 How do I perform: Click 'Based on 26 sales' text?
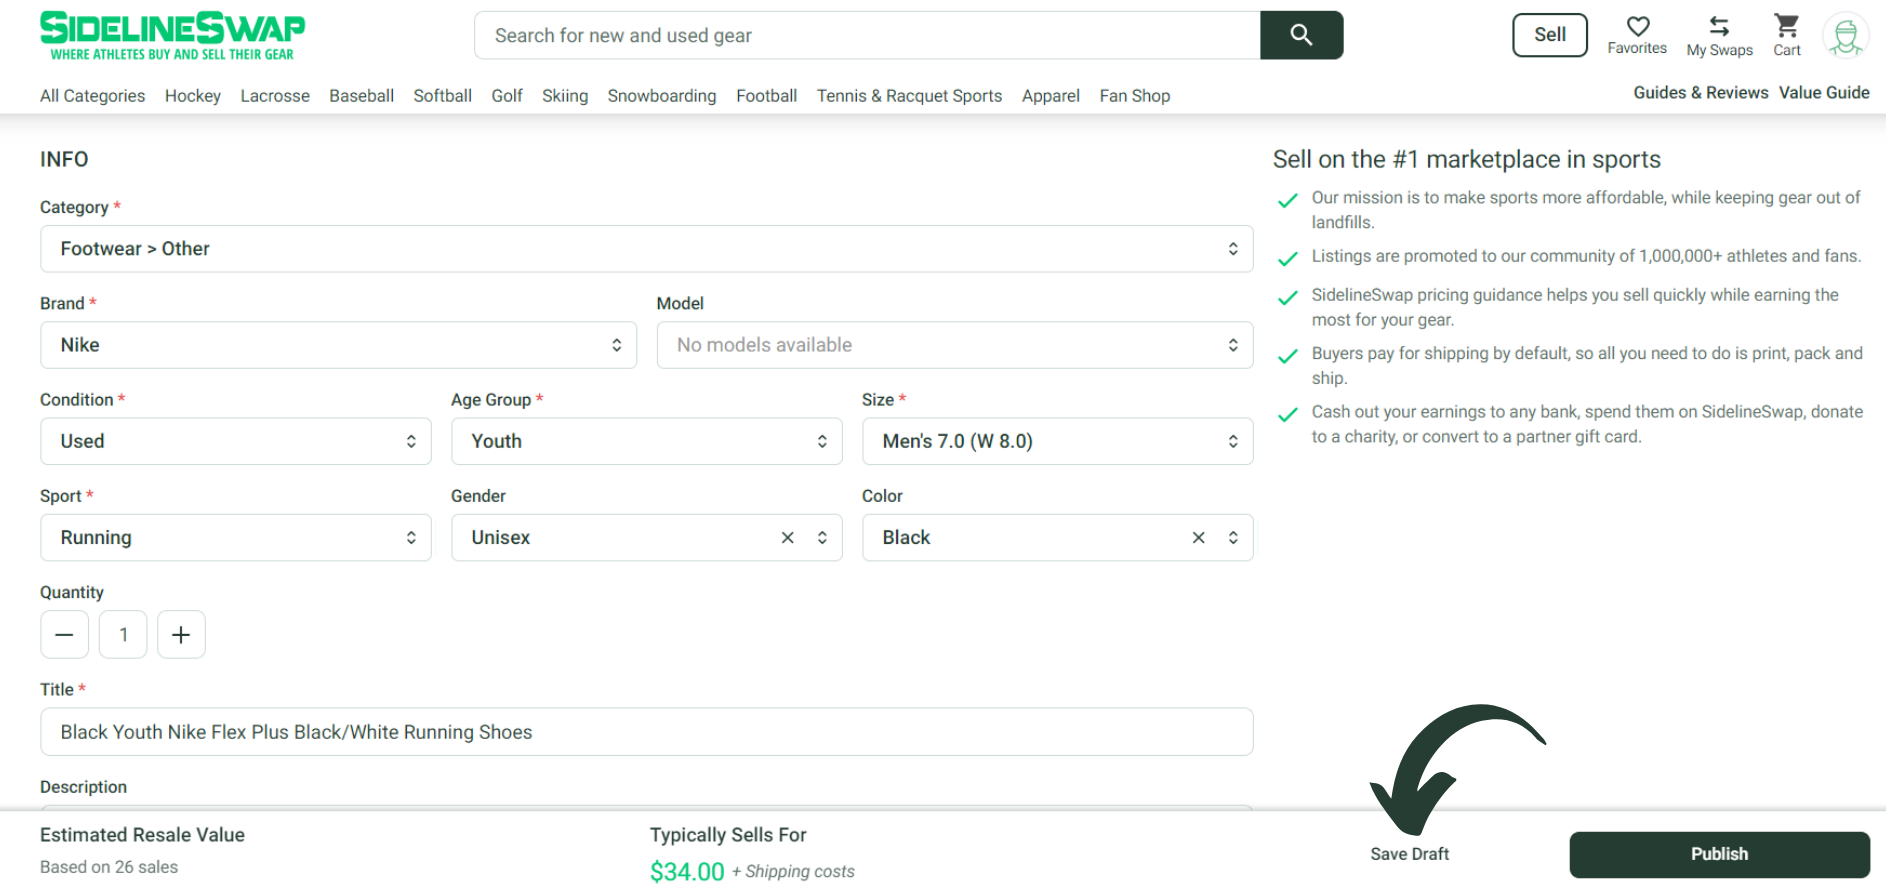click(x=109, y=867)
